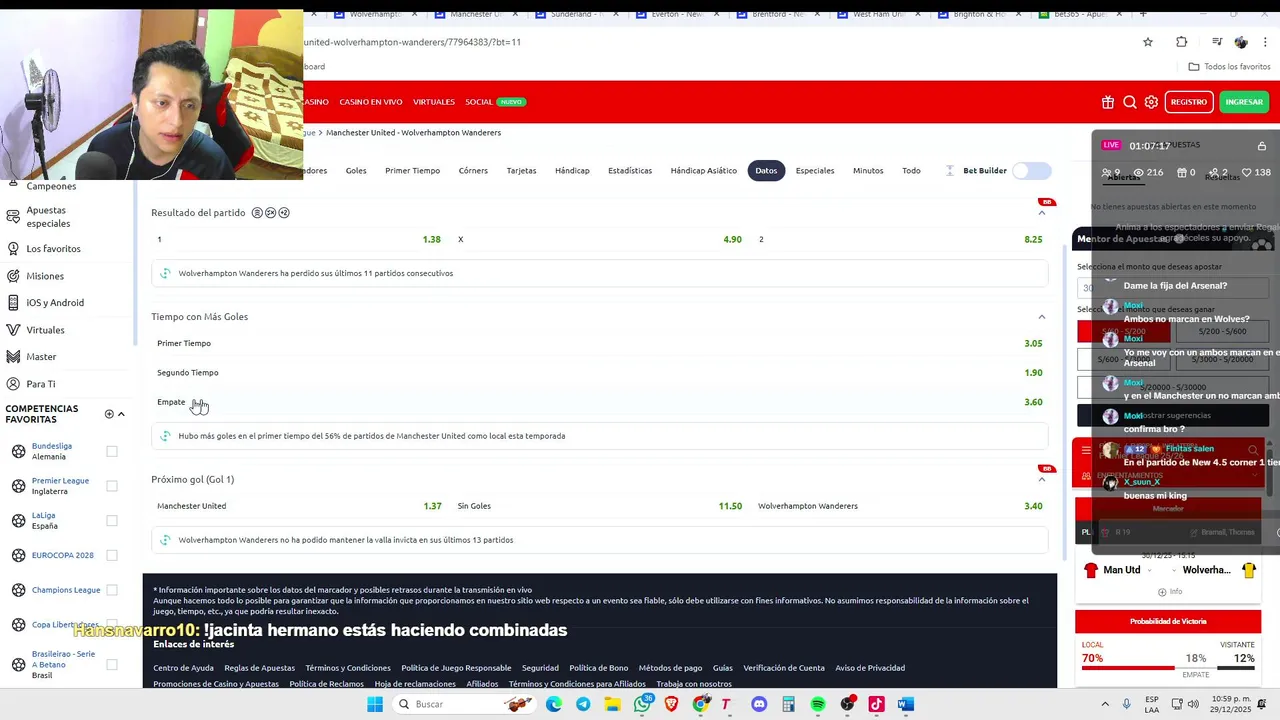This screenshot has height=720, width=1280.
Task: Collapse the Tiempo con Más Goles market
Action: pos(1041,317)
